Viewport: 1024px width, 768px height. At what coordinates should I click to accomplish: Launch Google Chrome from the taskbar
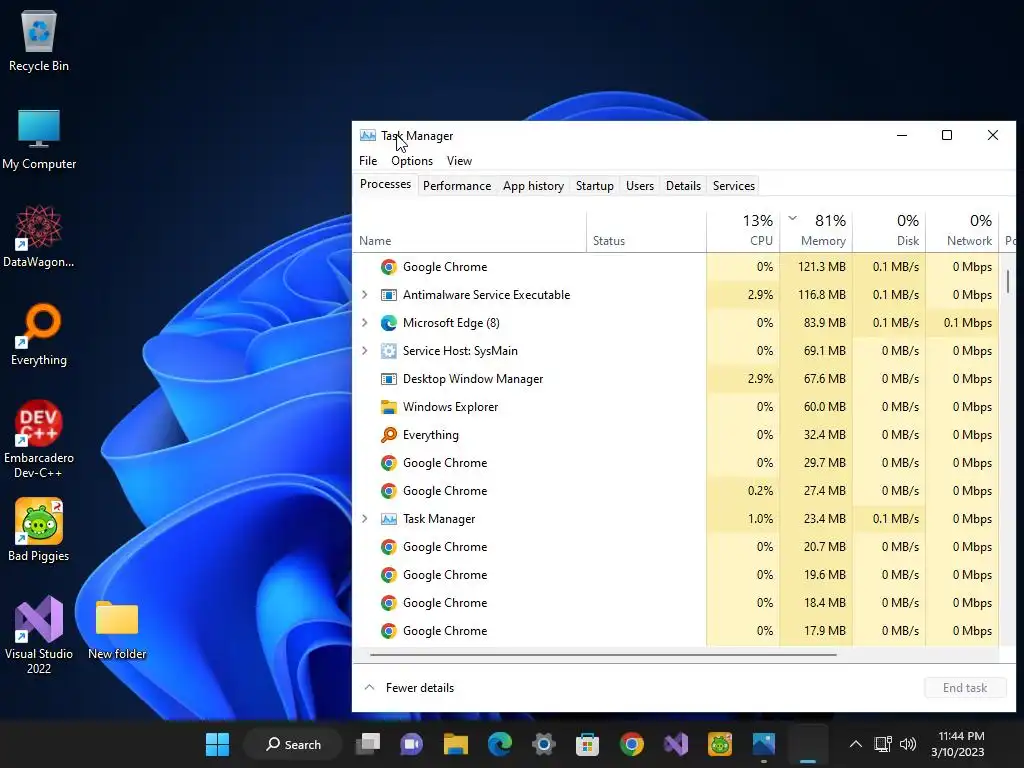click(x=632, y=744)
